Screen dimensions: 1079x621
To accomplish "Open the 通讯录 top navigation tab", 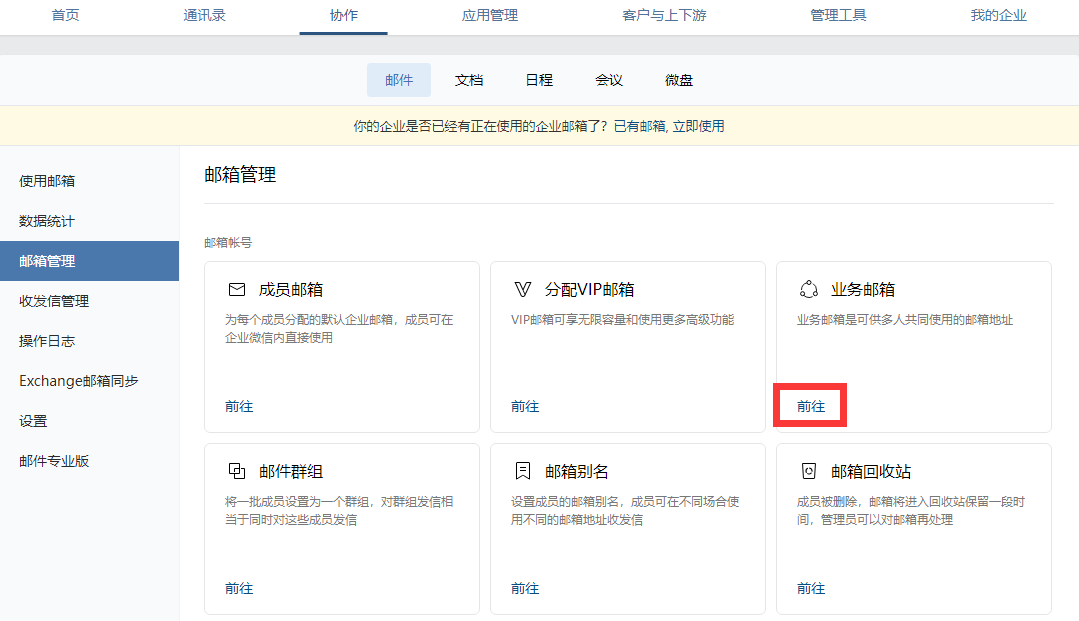I will (204, 15).
